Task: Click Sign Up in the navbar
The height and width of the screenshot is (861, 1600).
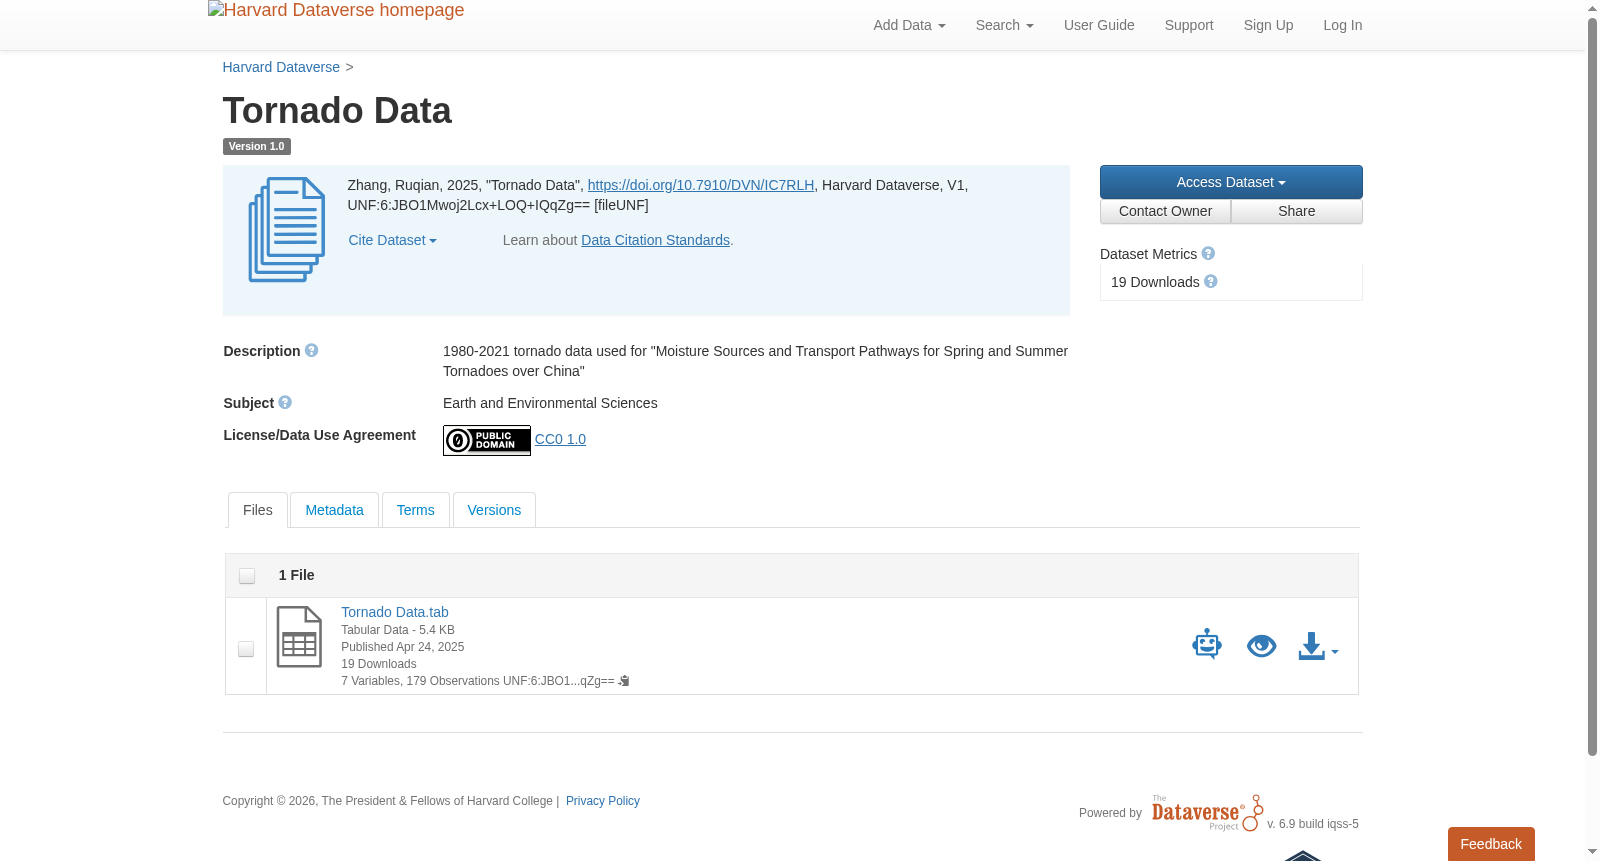Action: click(x=1269, y=25)
